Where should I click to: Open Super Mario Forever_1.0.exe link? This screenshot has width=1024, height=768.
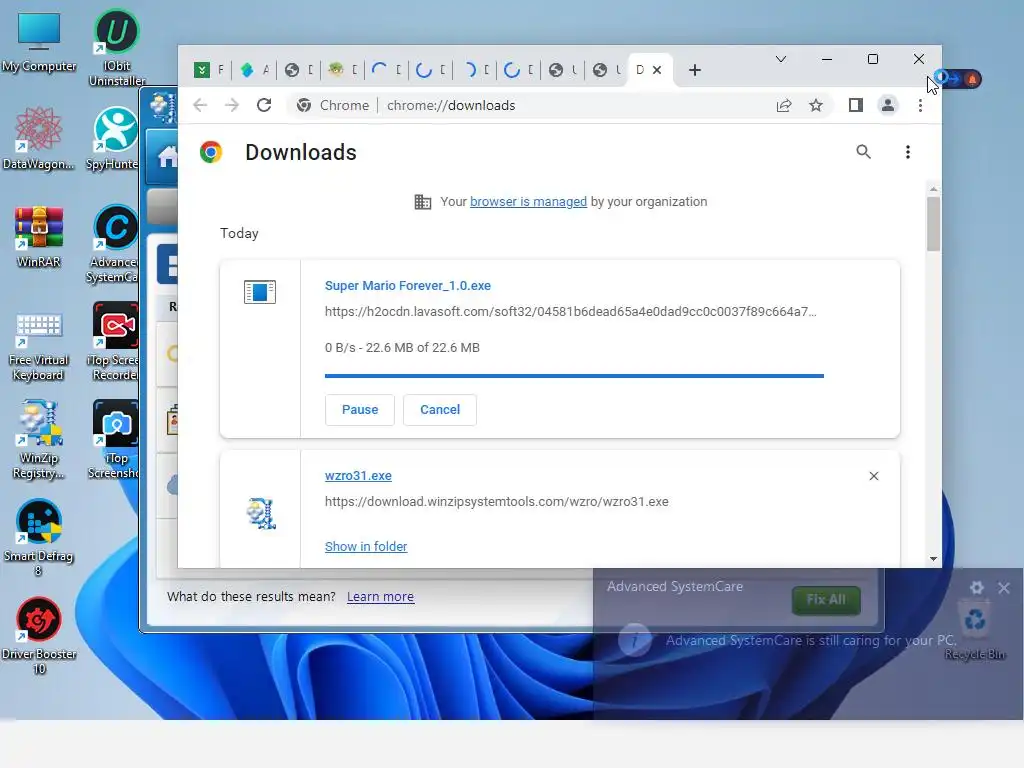click(408, 285)
